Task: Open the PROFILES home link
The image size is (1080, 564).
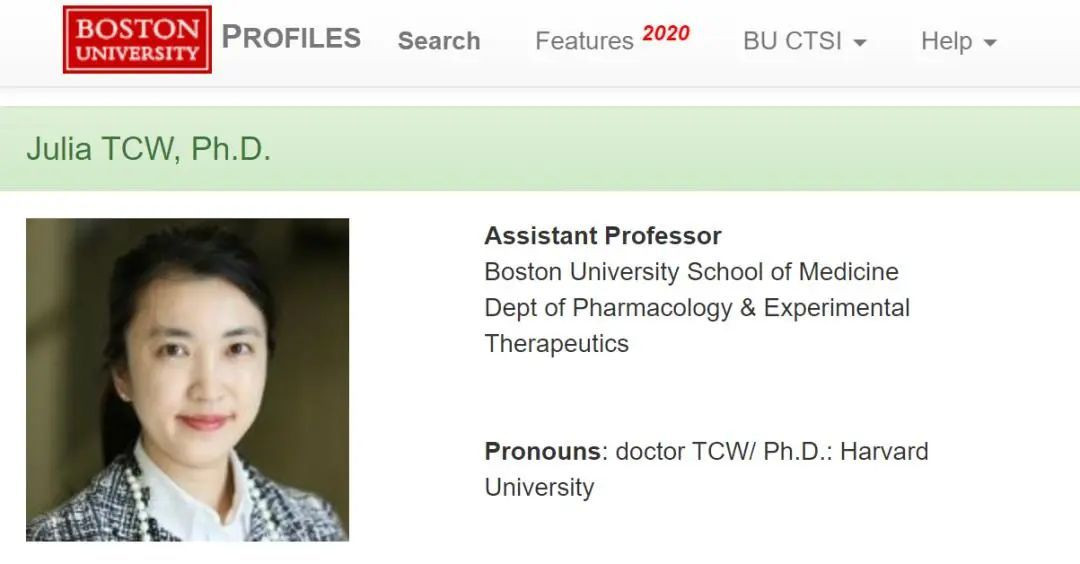Action: click(291, 38)
